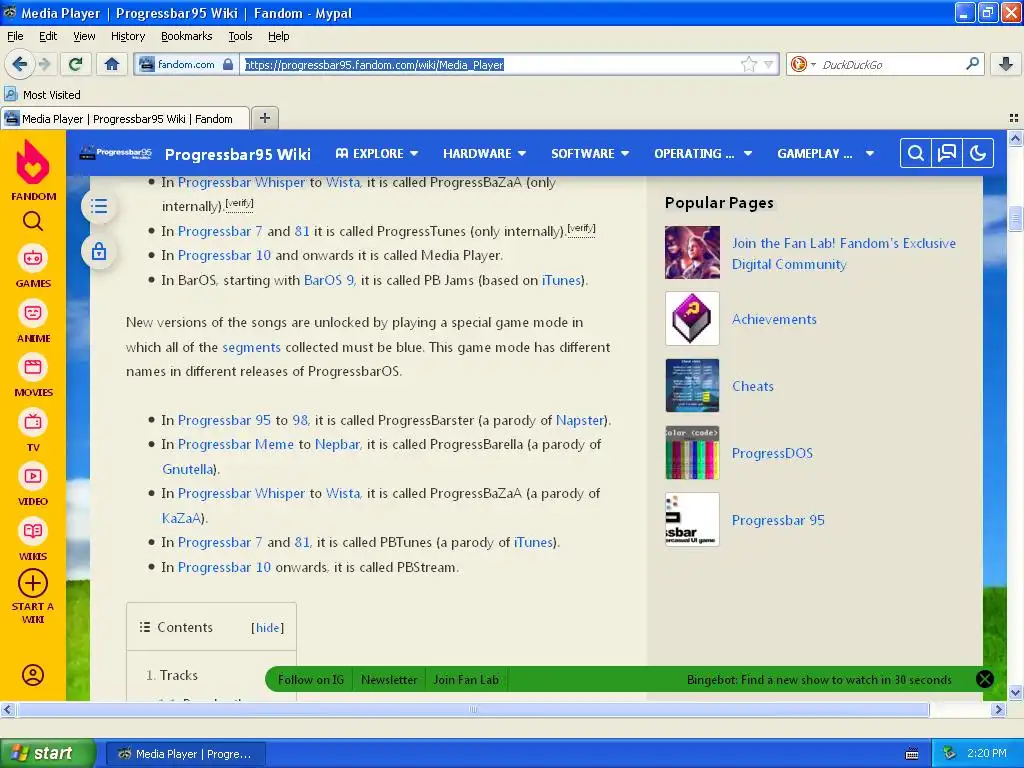The width and height of the screenshot is (1024, 768).
Task: Click the Join Fan Lab button
Action: tap(466, 679)
